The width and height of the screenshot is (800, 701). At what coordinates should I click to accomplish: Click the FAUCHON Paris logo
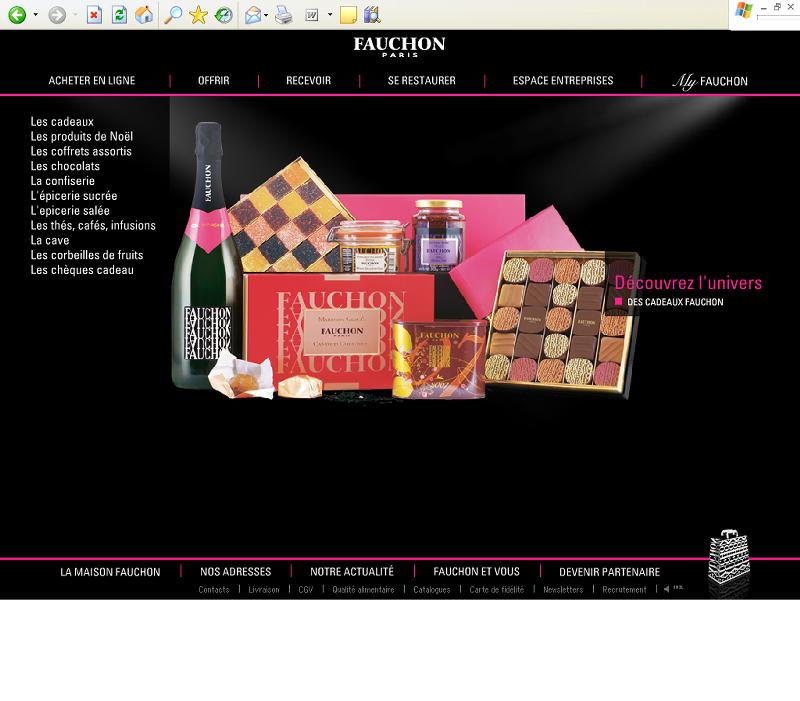coord(399,46)
